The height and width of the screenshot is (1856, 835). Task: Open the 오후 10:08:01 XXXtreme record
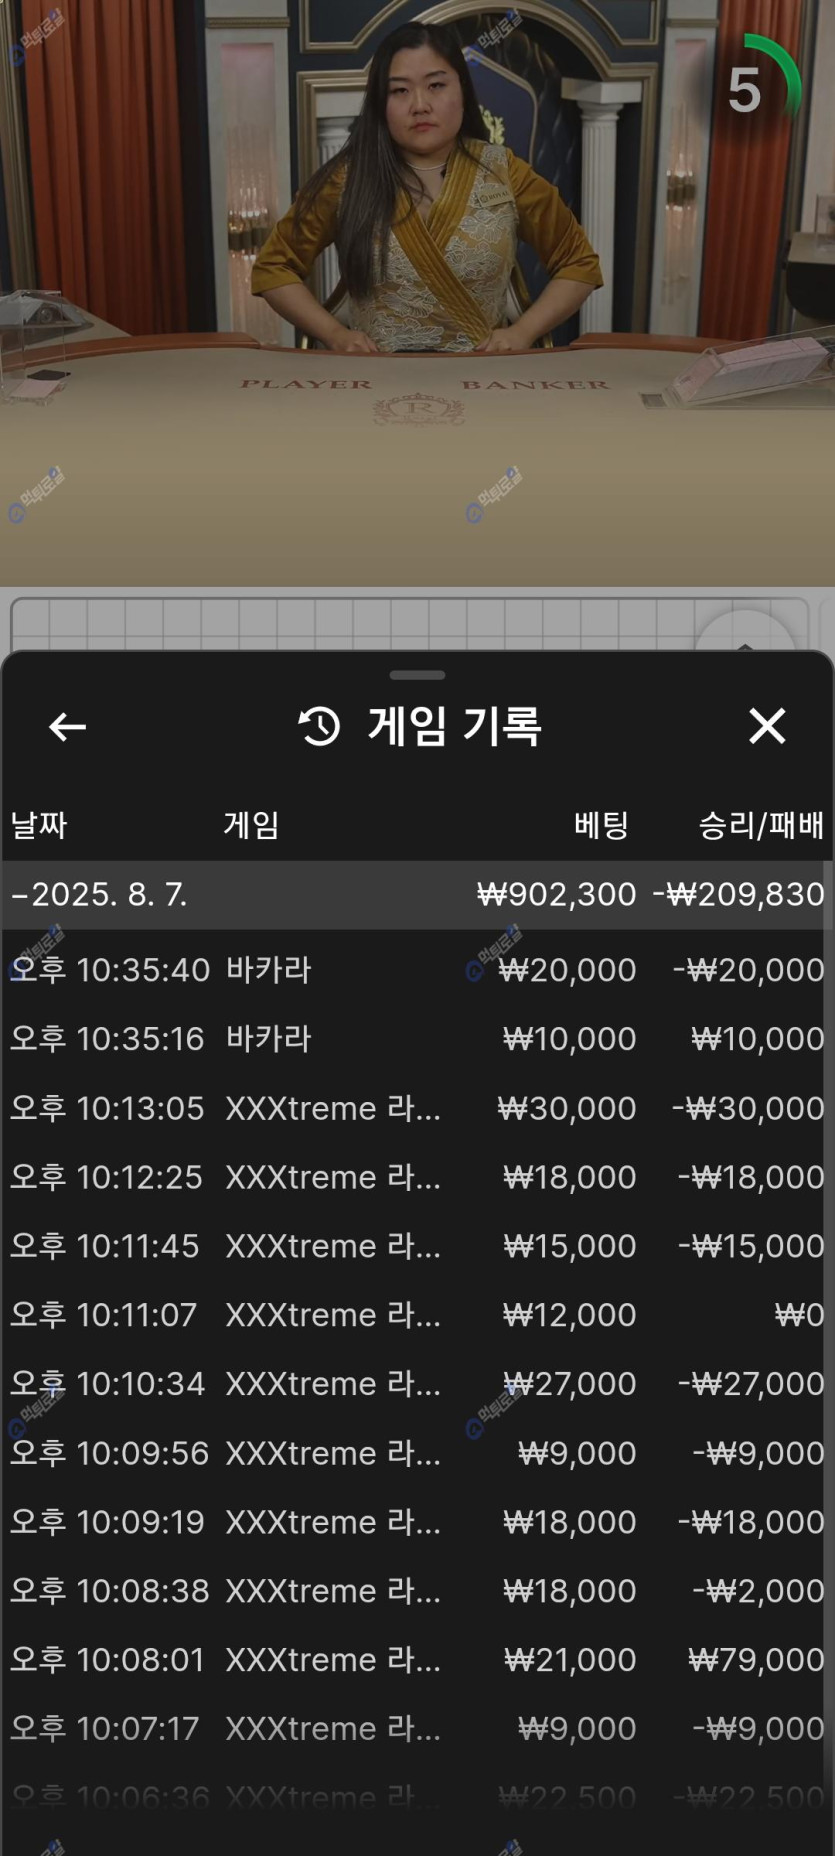coord(417,1659)
